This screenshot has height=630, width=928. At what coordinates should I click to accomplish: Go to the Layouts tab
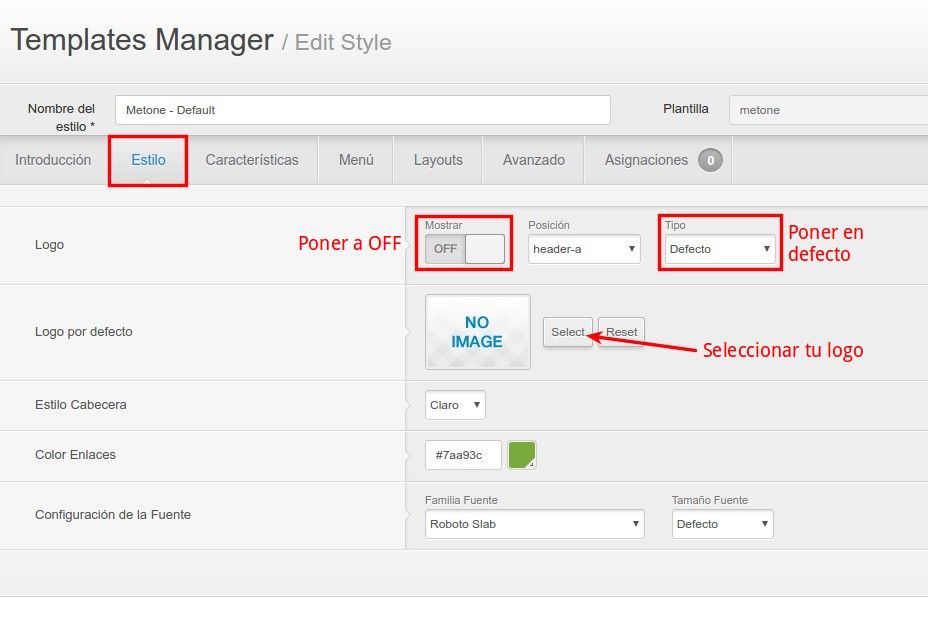[x=438, y=160]
